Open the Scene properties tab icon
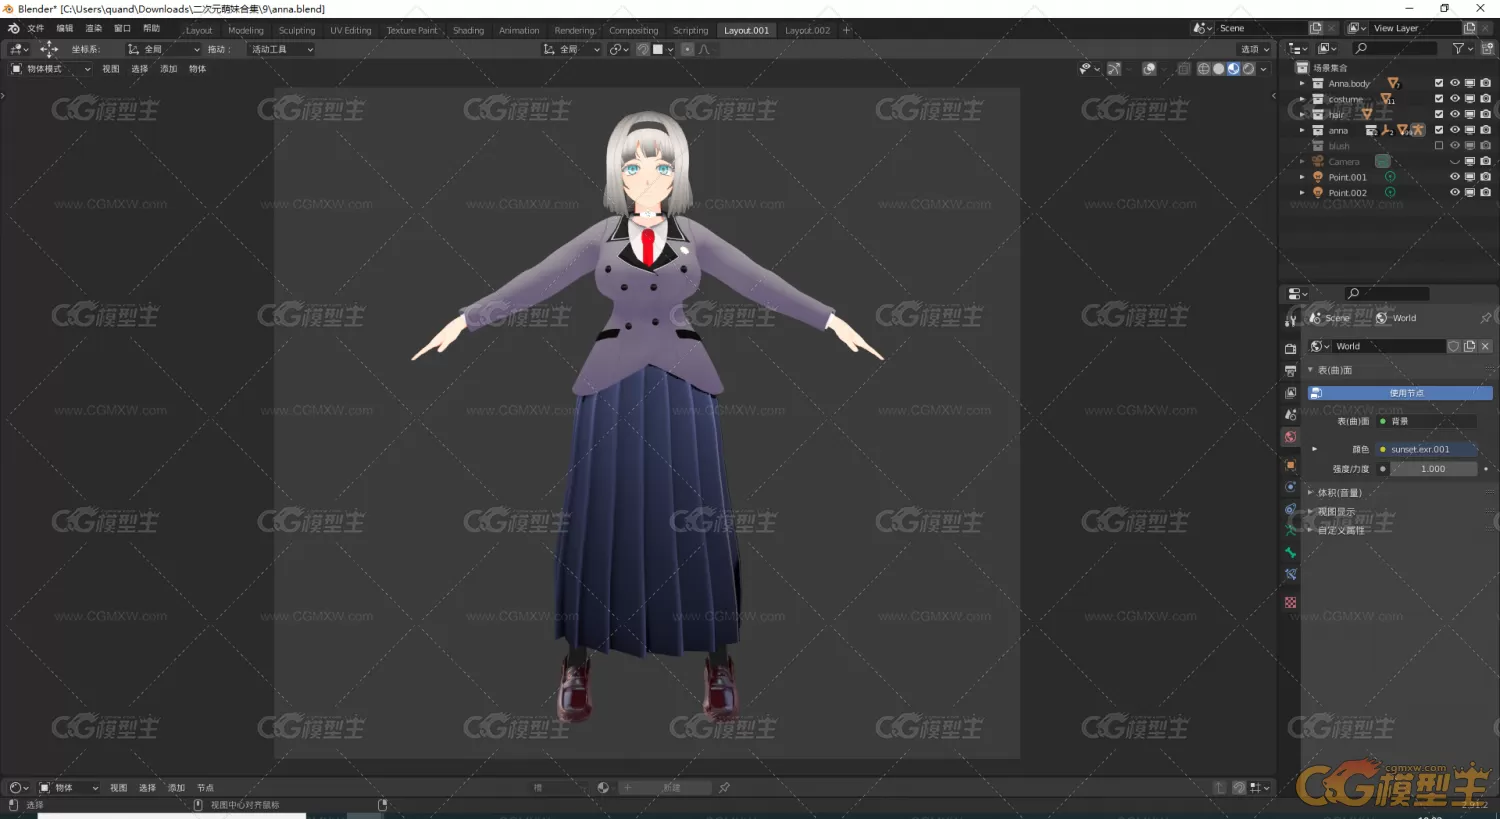 [1290, 414]
